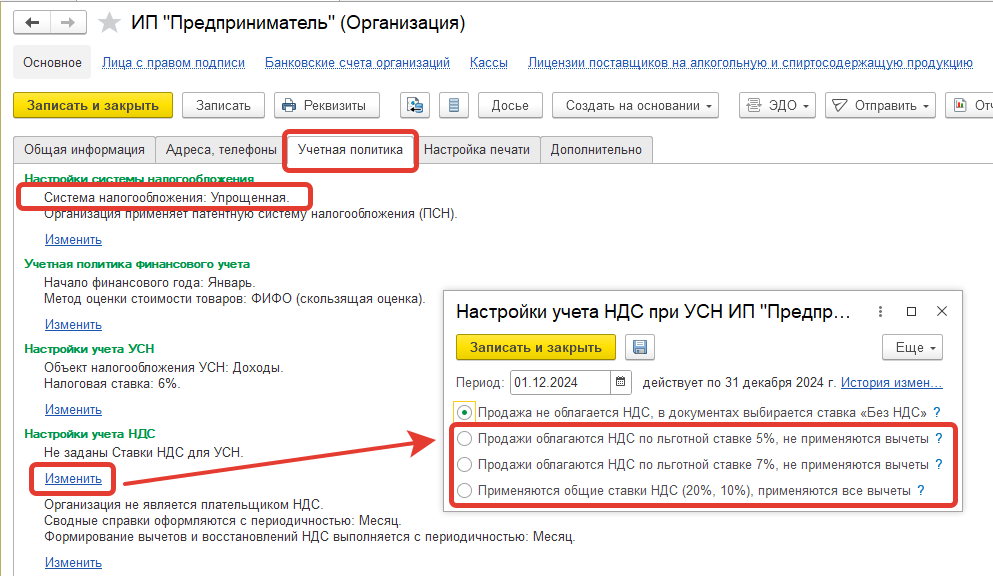Screen dimensions: 993x576
Task: Select 'Продажи облагаются НДС по льготной ставке 5%'
Action: point(463,437)
